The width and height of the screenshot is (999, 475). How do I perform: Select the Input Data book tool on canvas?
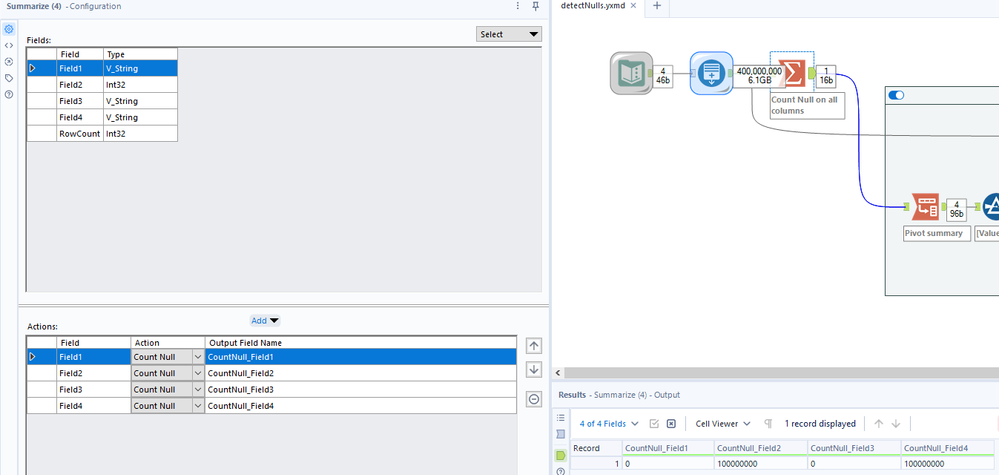[631, 73]
